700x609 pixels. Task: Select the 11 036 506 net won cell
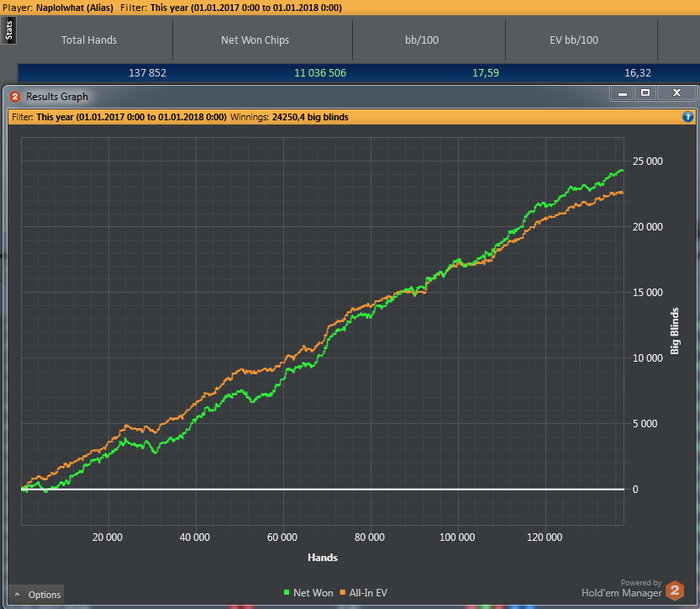point(320,73)
